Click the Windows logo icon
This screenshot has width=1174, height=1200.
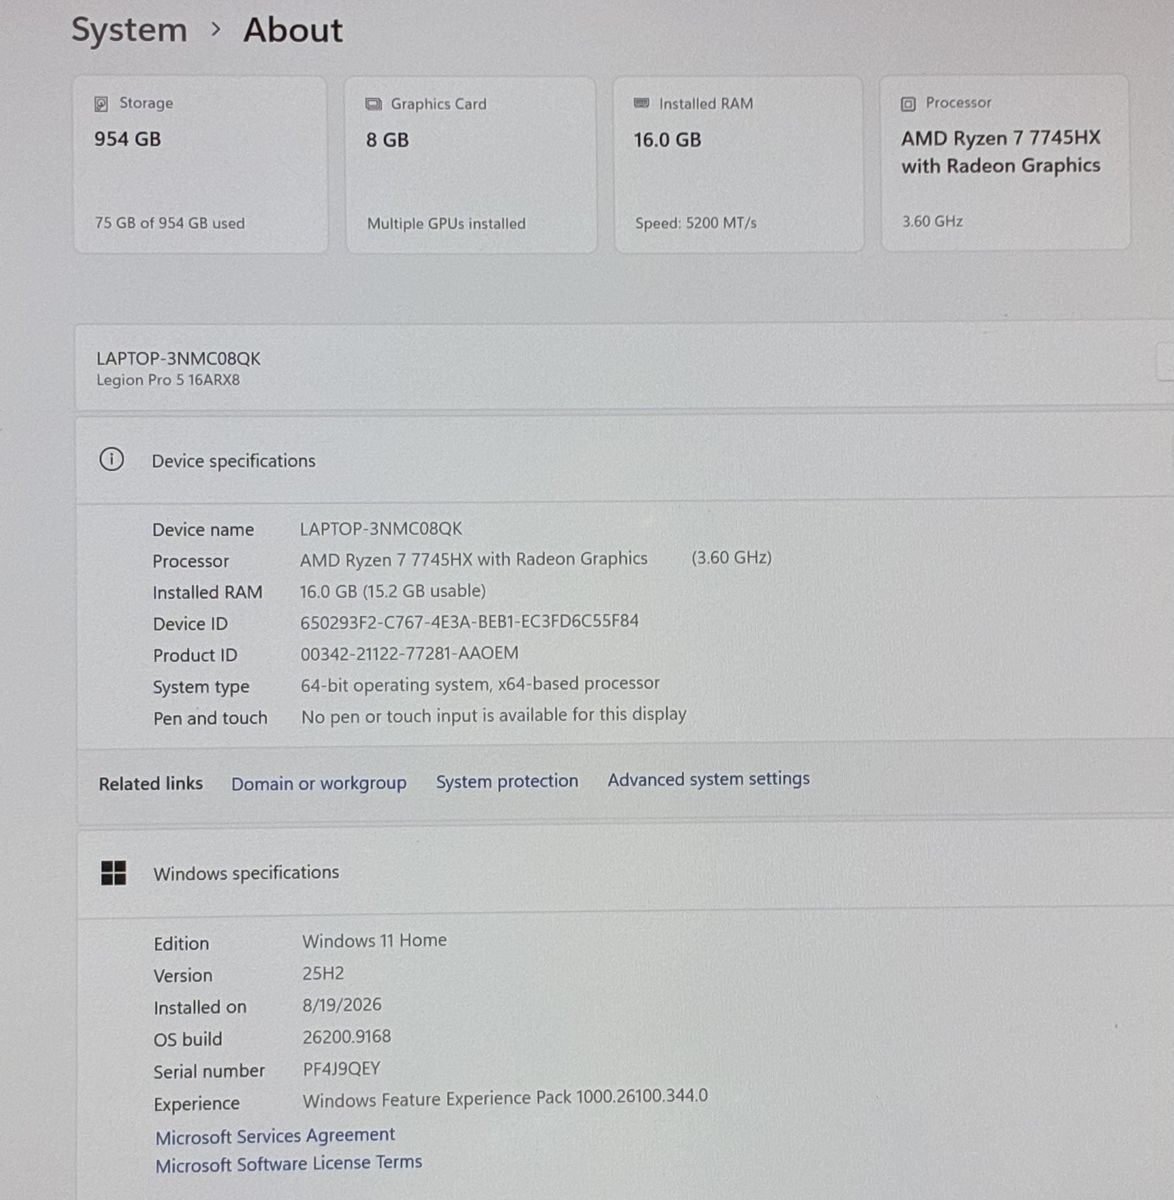(114, 873)
